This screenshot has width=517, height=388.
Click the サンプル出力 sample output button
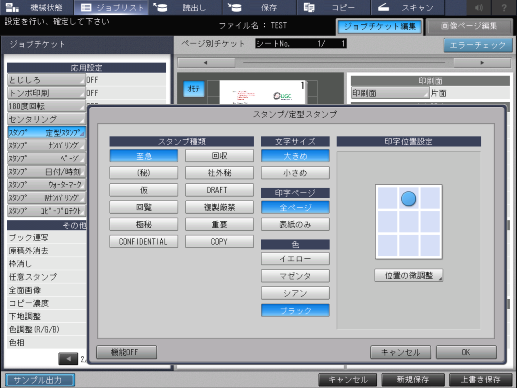tap(40, 380)
